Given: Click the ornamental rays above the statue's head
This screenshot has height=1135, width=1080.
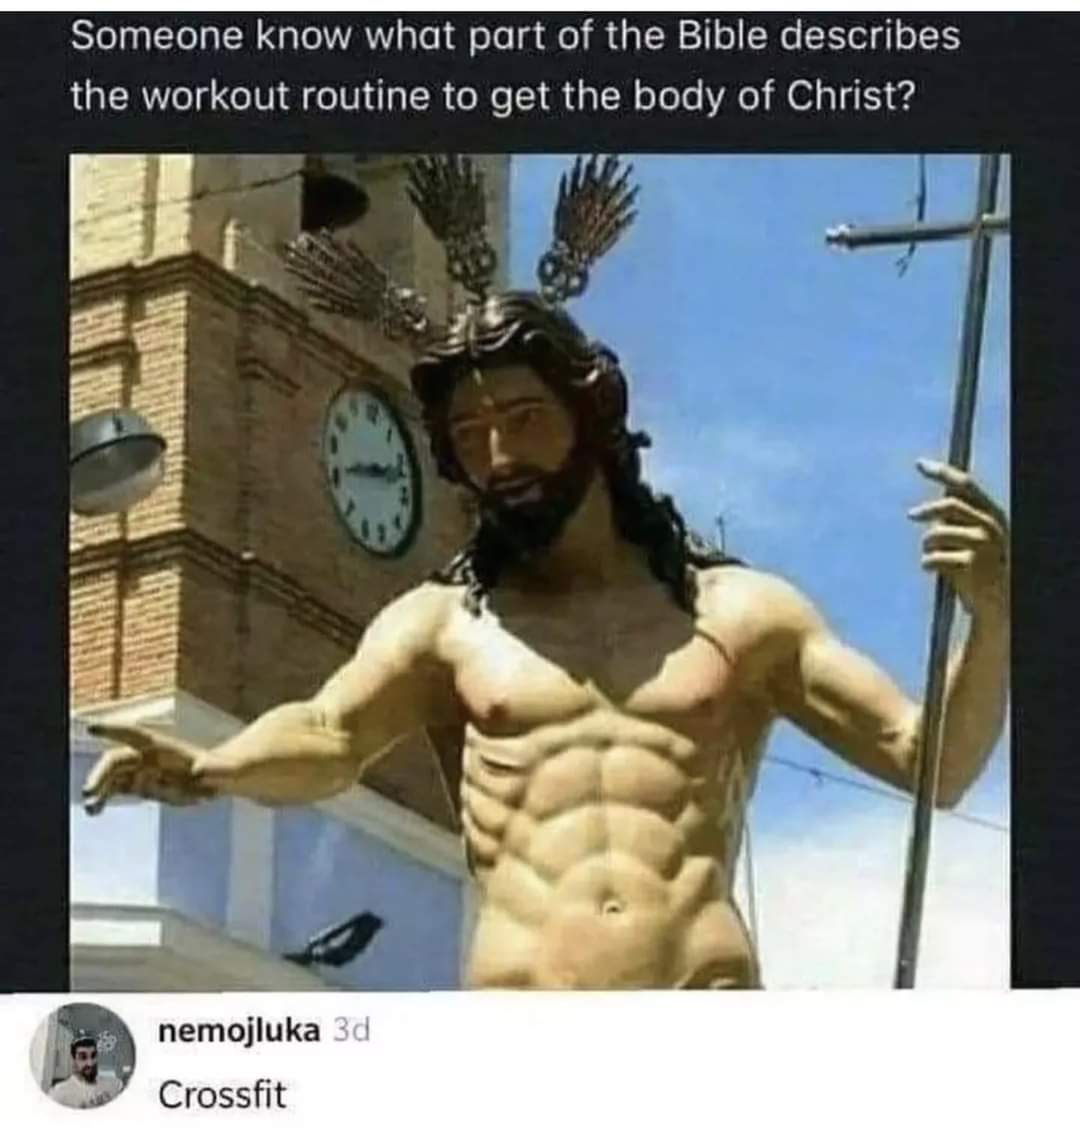Looking at the screenshot, I should tap(463, 239).
